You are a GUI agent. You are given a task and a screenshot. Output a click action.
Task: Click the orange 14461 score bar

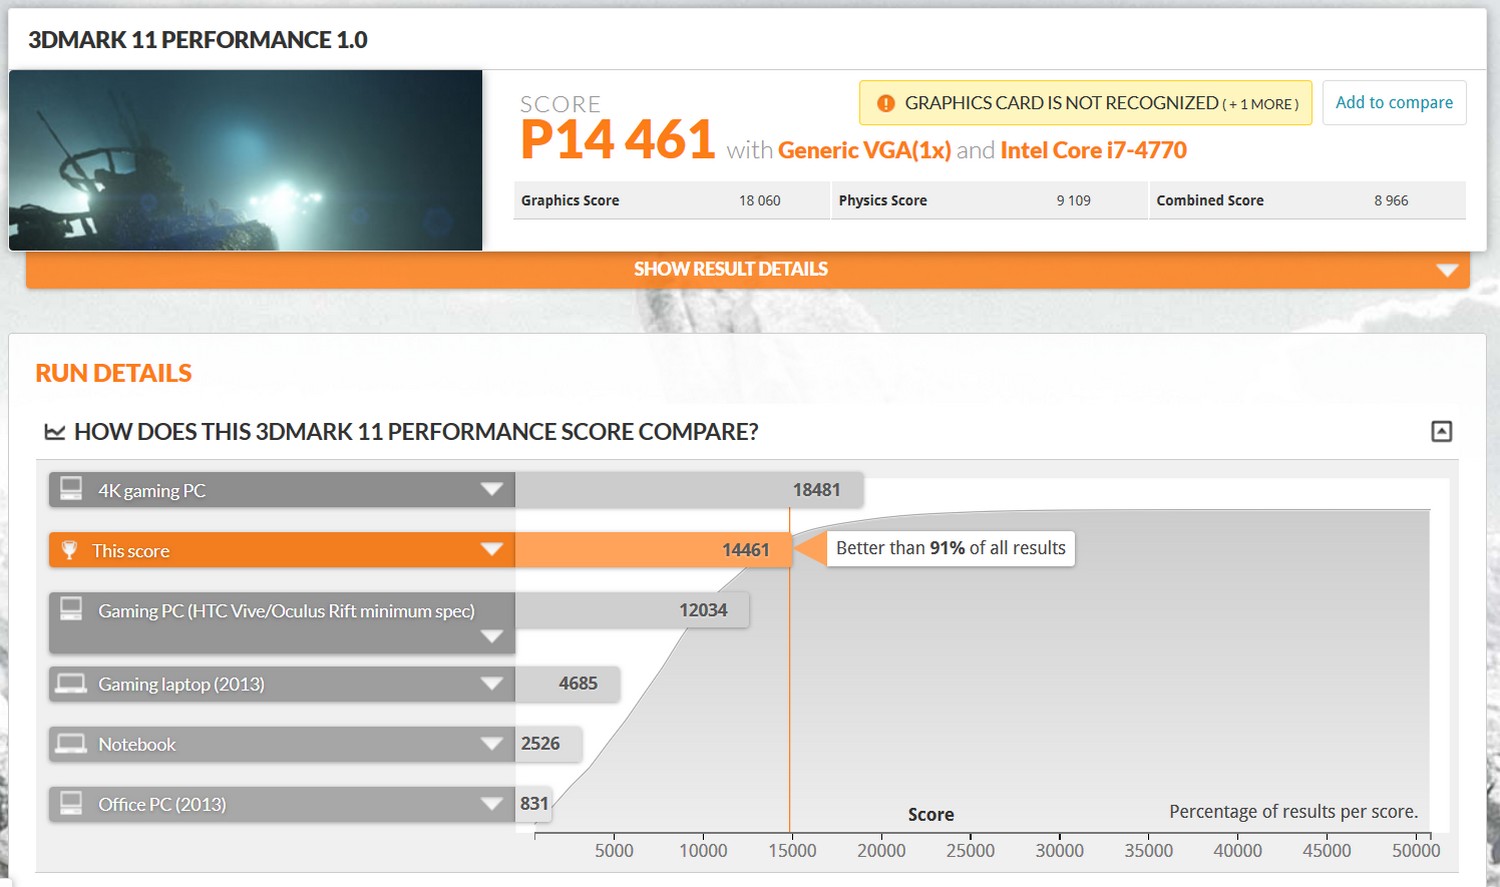pos(653,550)
